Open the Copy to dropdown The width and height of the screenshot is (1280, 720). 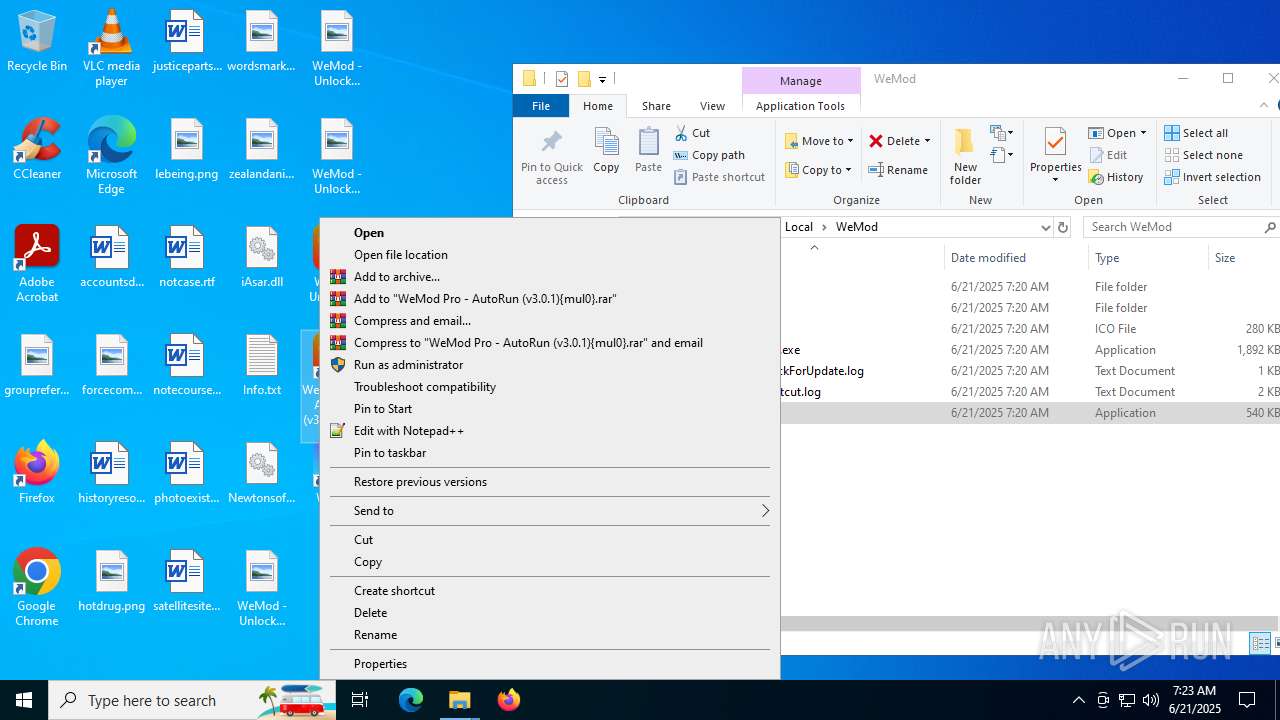point(818,170)
